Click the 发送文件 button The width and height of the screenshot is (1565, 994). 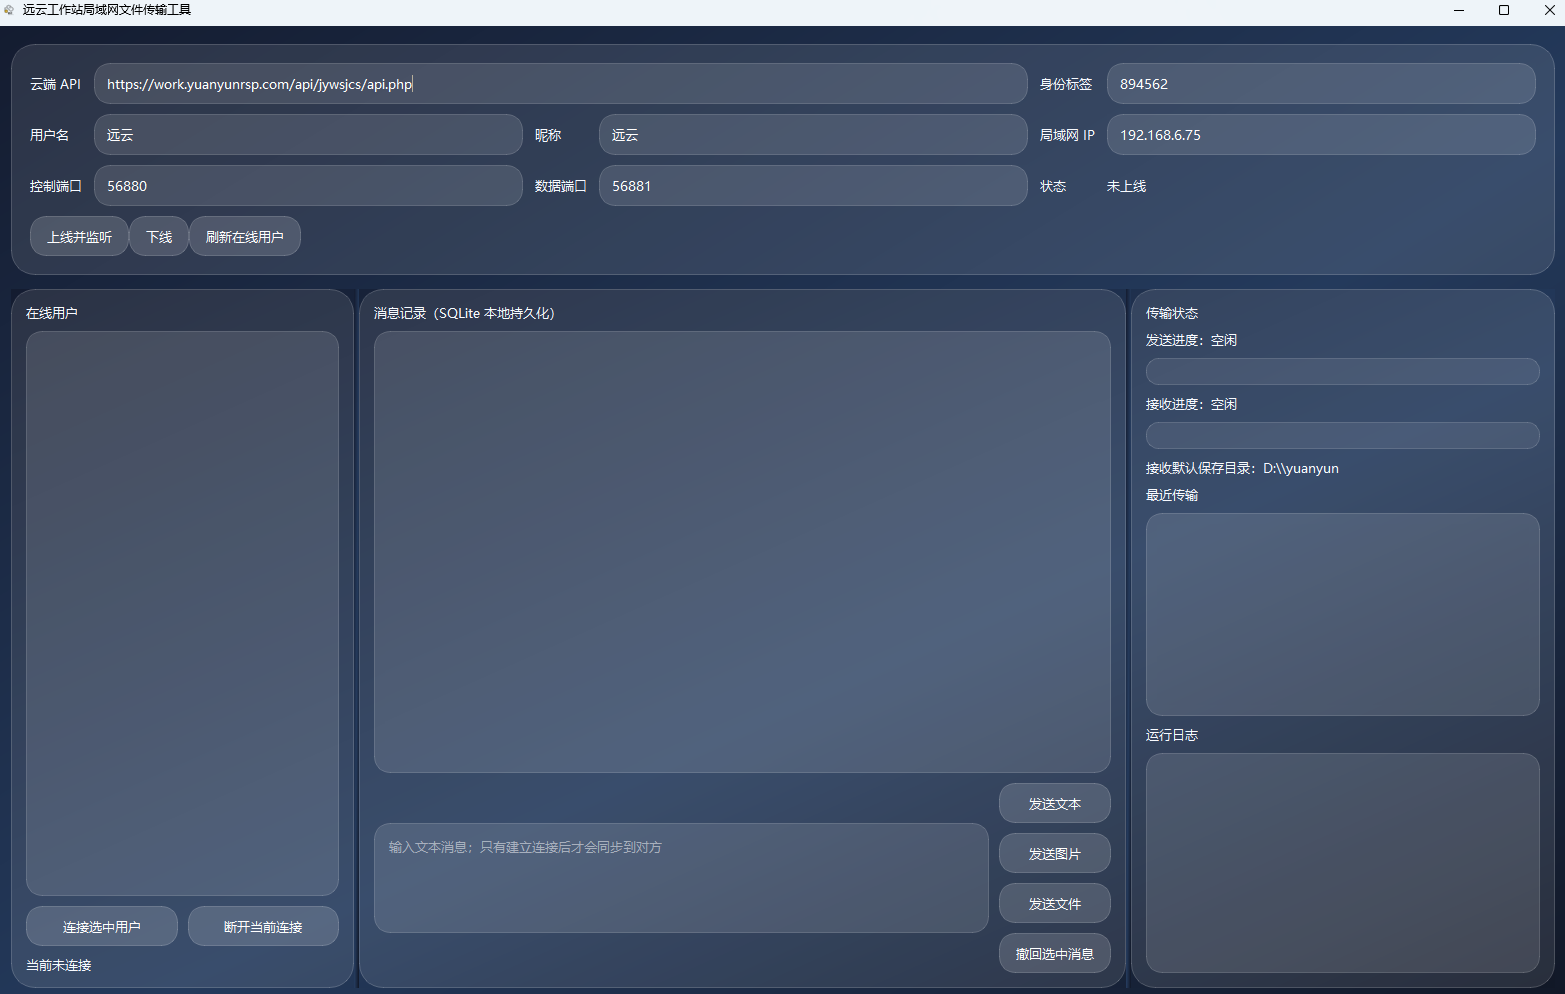1054,904
